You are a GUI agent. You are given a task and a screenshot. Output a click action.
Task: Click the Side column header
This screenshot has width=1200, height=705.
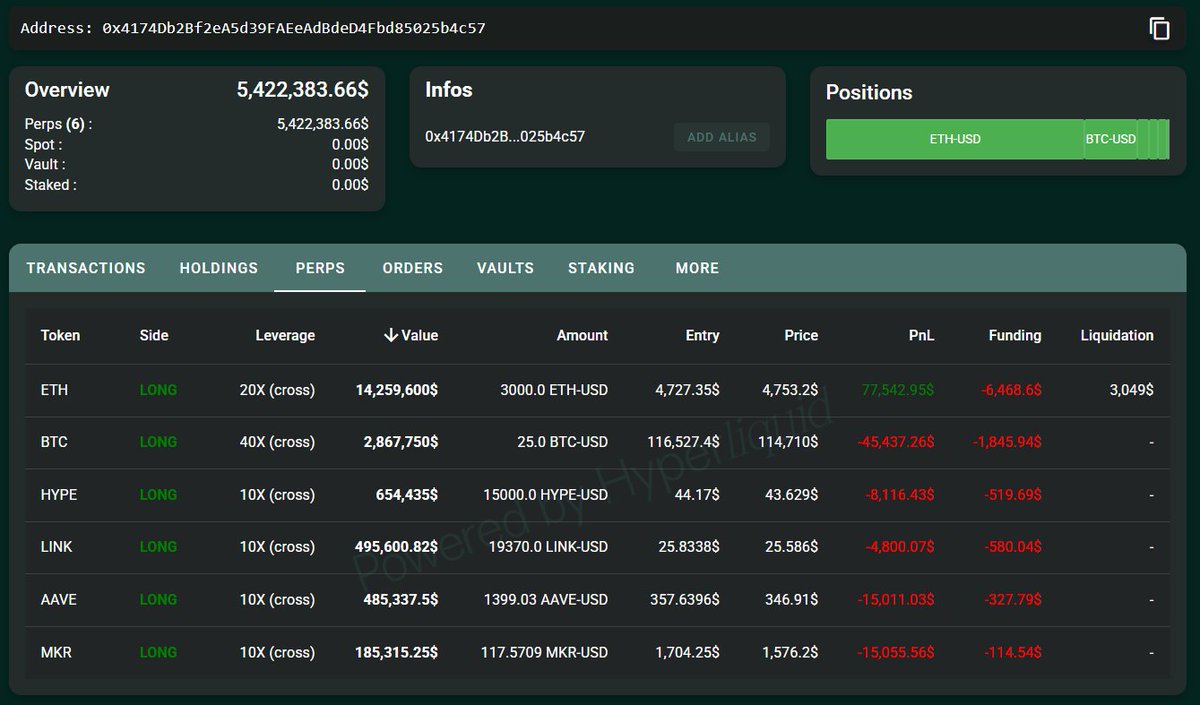[x=154, y=335]
